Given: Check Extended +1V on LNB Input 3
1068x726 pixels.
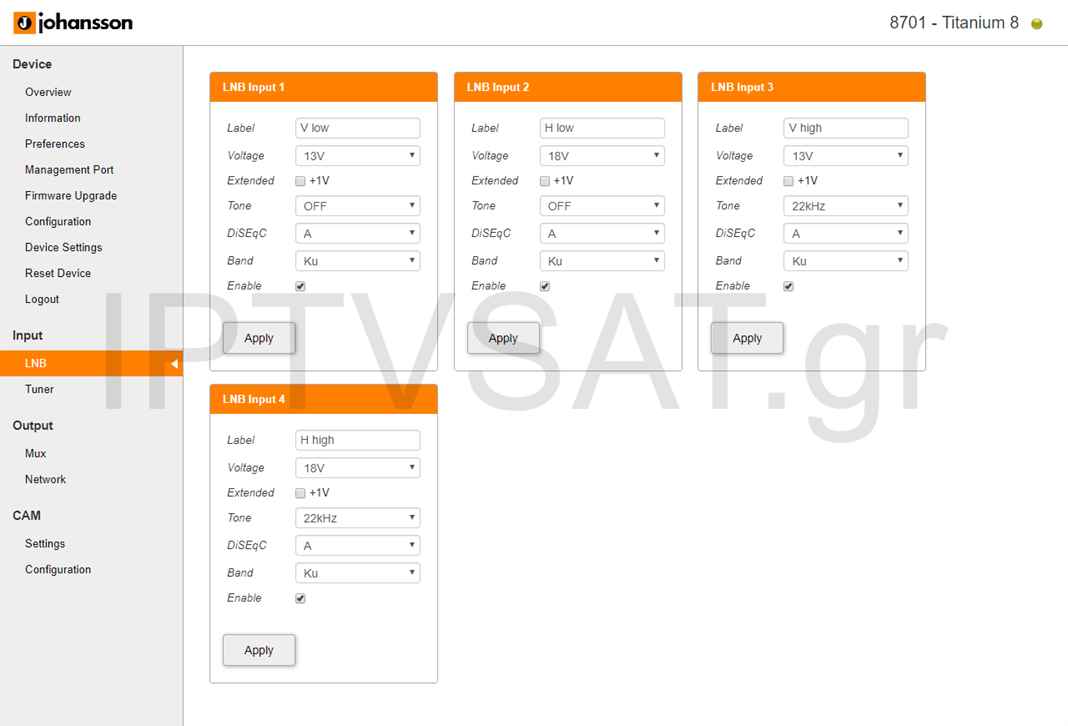Looking at the screenshot, I should (789, 181).
